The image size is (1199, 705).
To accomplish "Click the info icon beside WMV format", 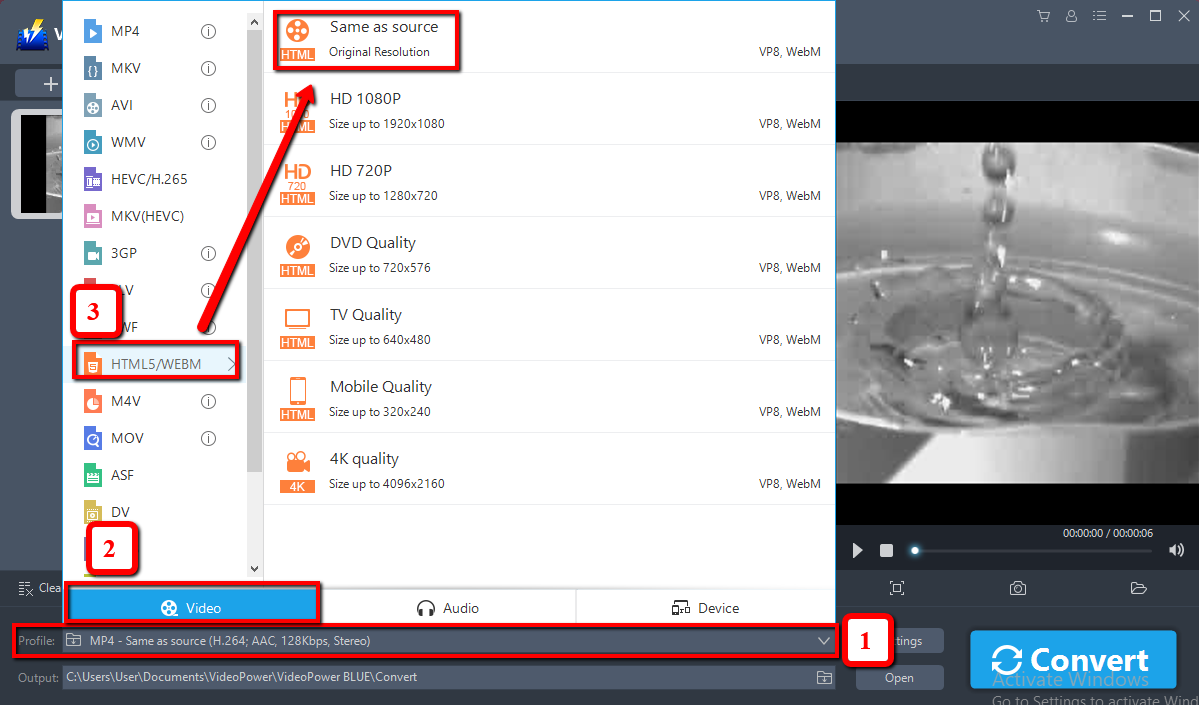I will click(208, 142).
